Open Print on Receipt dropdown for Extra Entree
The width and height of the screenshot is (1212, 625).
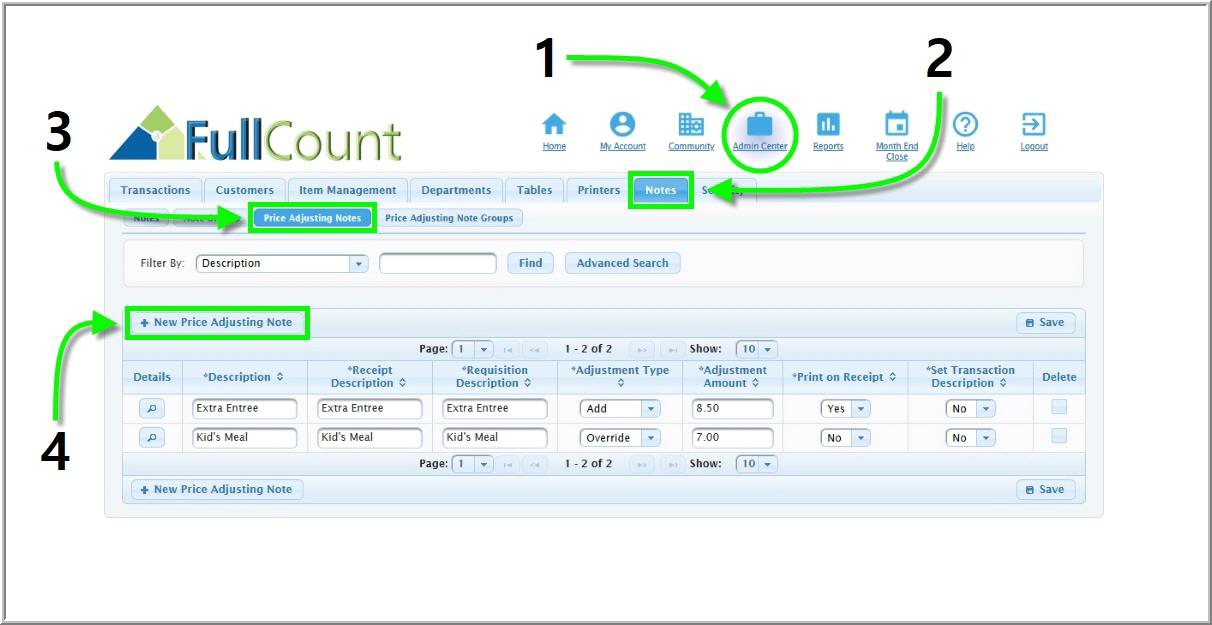860,409
